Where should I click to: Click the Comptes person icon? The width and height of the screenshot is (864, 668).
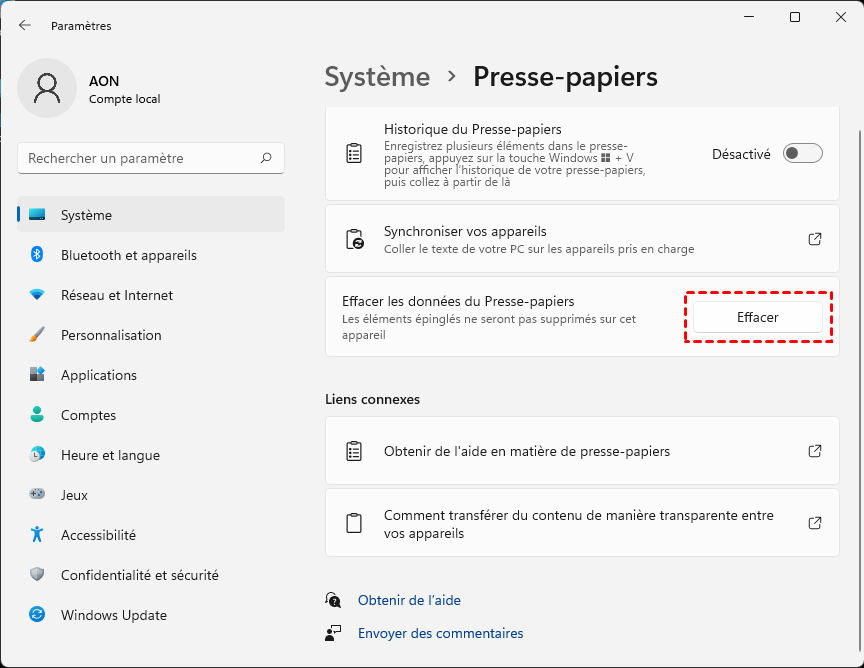38,415
